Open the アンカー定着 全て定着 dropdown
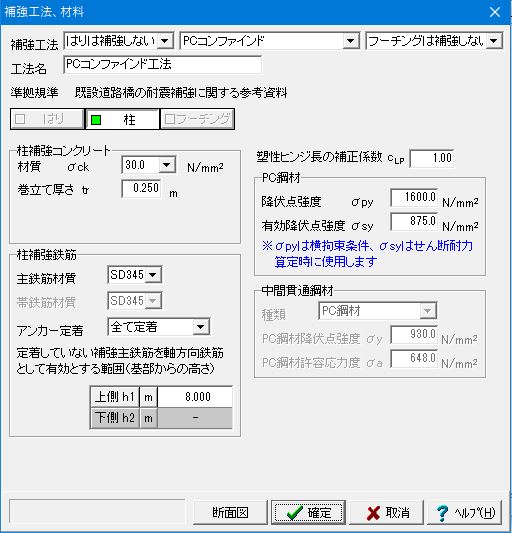Screen dimensions: 512x533 201,327
